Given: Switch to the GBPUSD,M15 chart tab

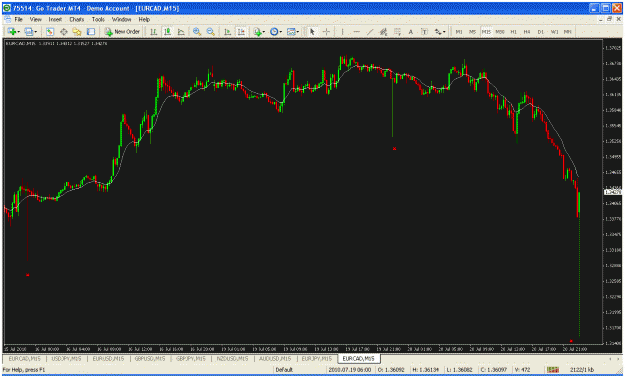Looking at the screenshot, I should point(149,359).
